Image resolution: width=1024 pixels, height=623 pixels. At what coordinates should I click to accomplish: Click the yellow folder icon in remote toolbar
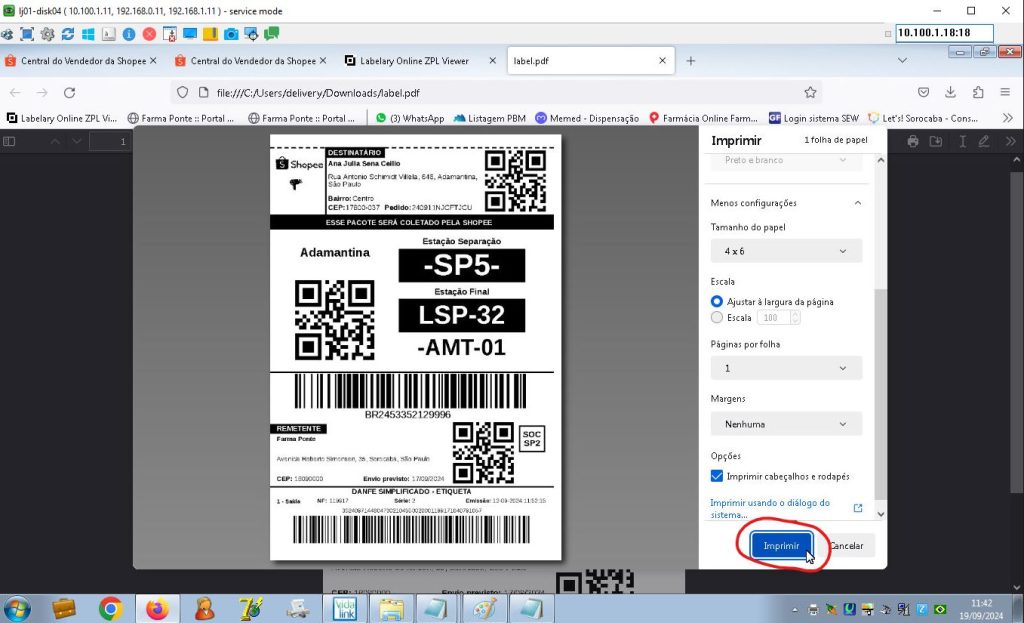point(210,33)
